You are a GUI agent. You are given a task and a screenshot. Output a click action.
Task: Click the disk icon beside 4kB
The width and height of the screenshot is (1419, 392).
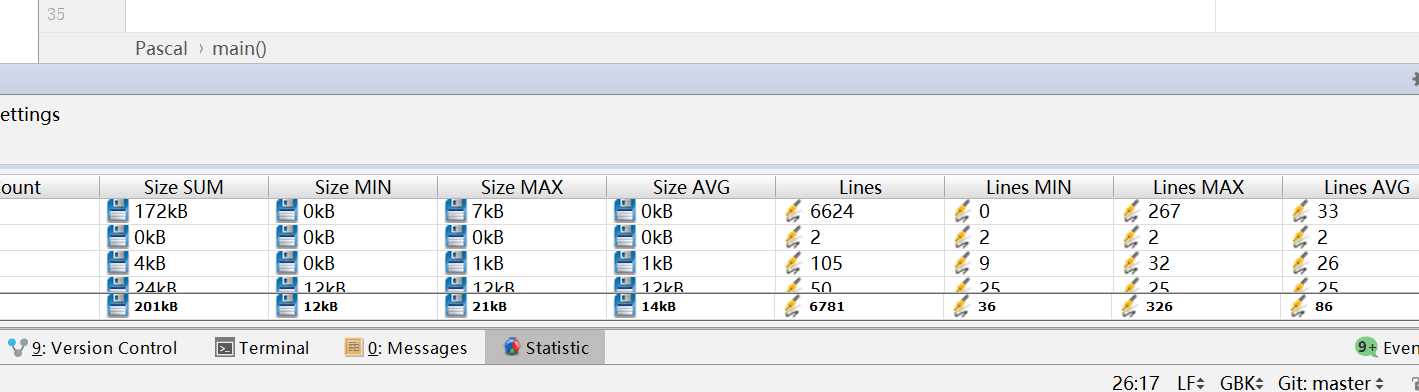[x=118, y=263]
